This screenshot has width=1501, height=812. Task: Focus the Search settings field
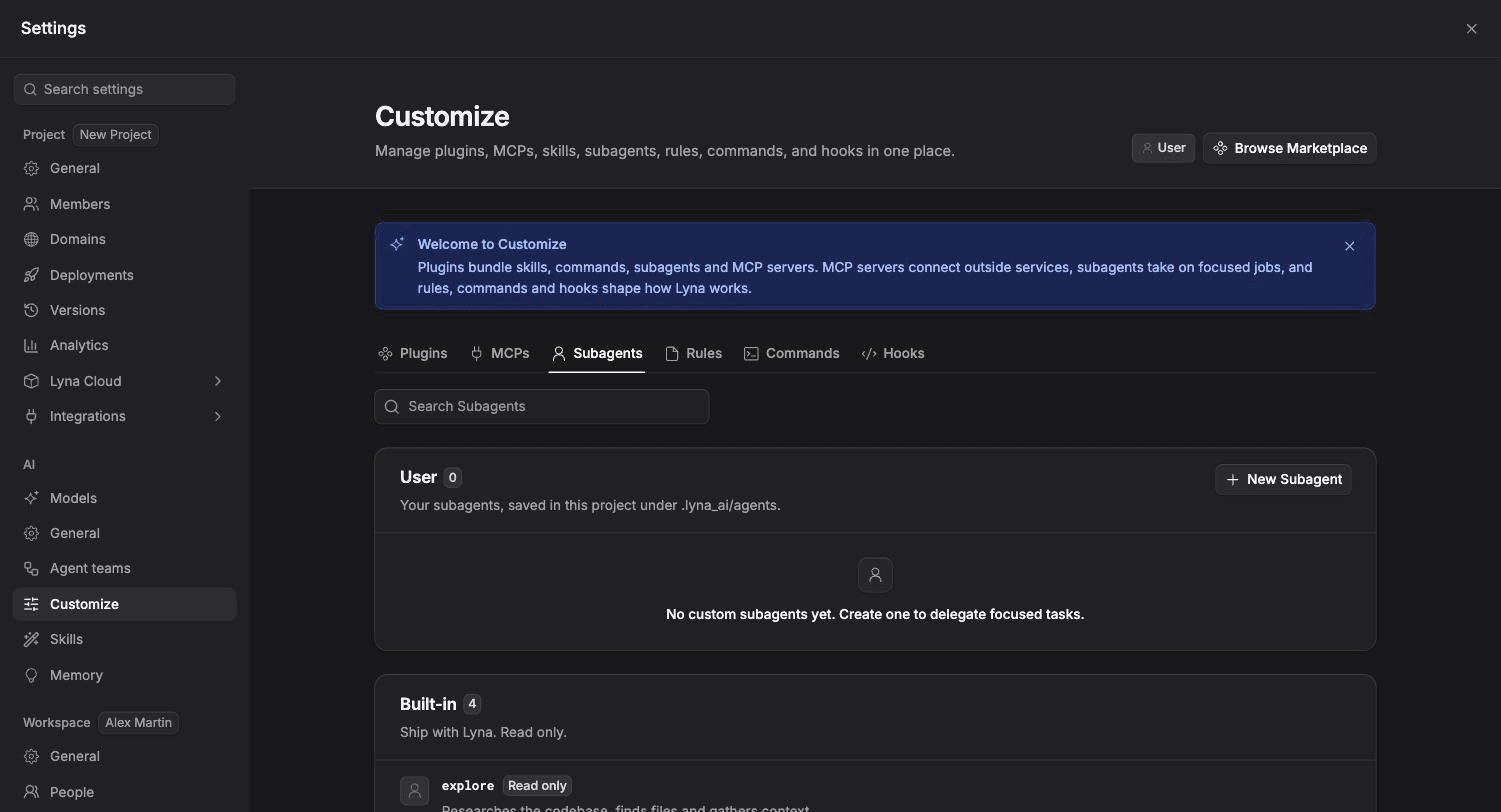pyautogui.click(x=125, y=89)
